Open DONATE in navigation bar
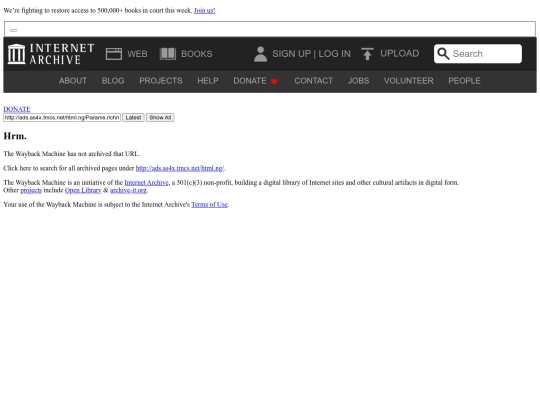The width and height of the screenshot is (540, 405). point(250,81)
